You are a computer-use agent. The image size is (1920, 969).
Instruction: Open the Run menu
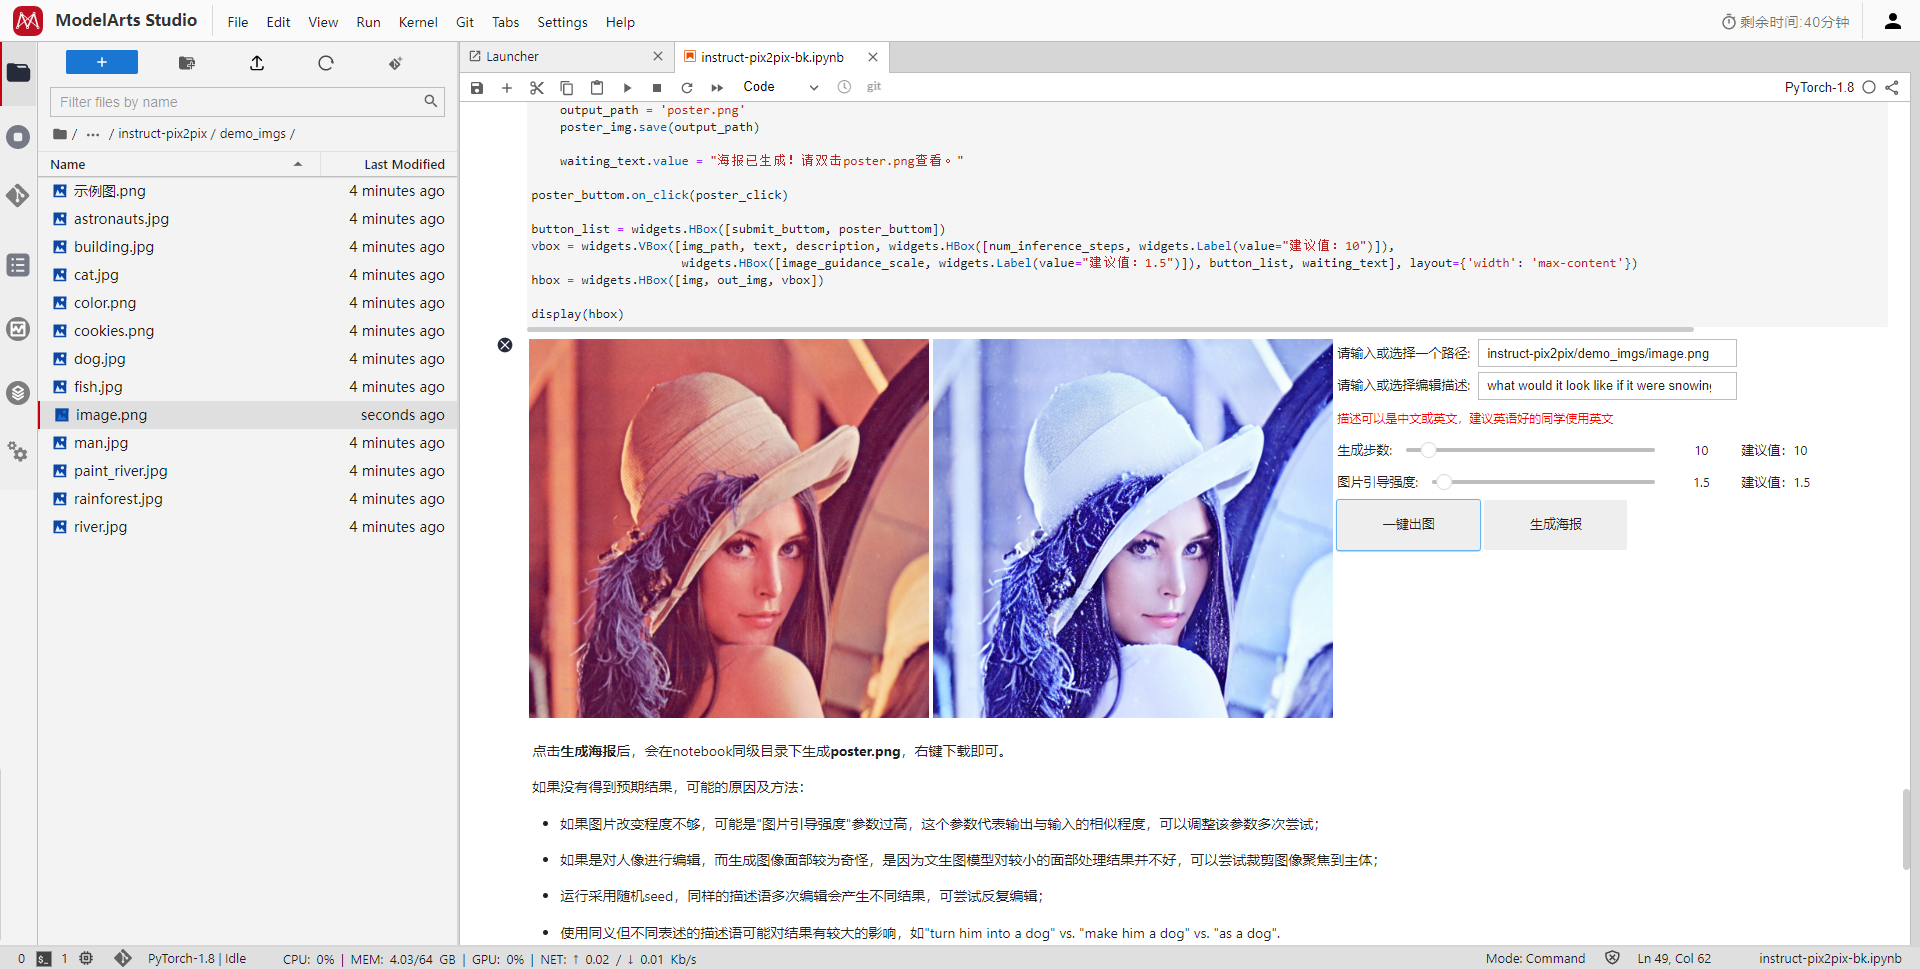point(368,22)
